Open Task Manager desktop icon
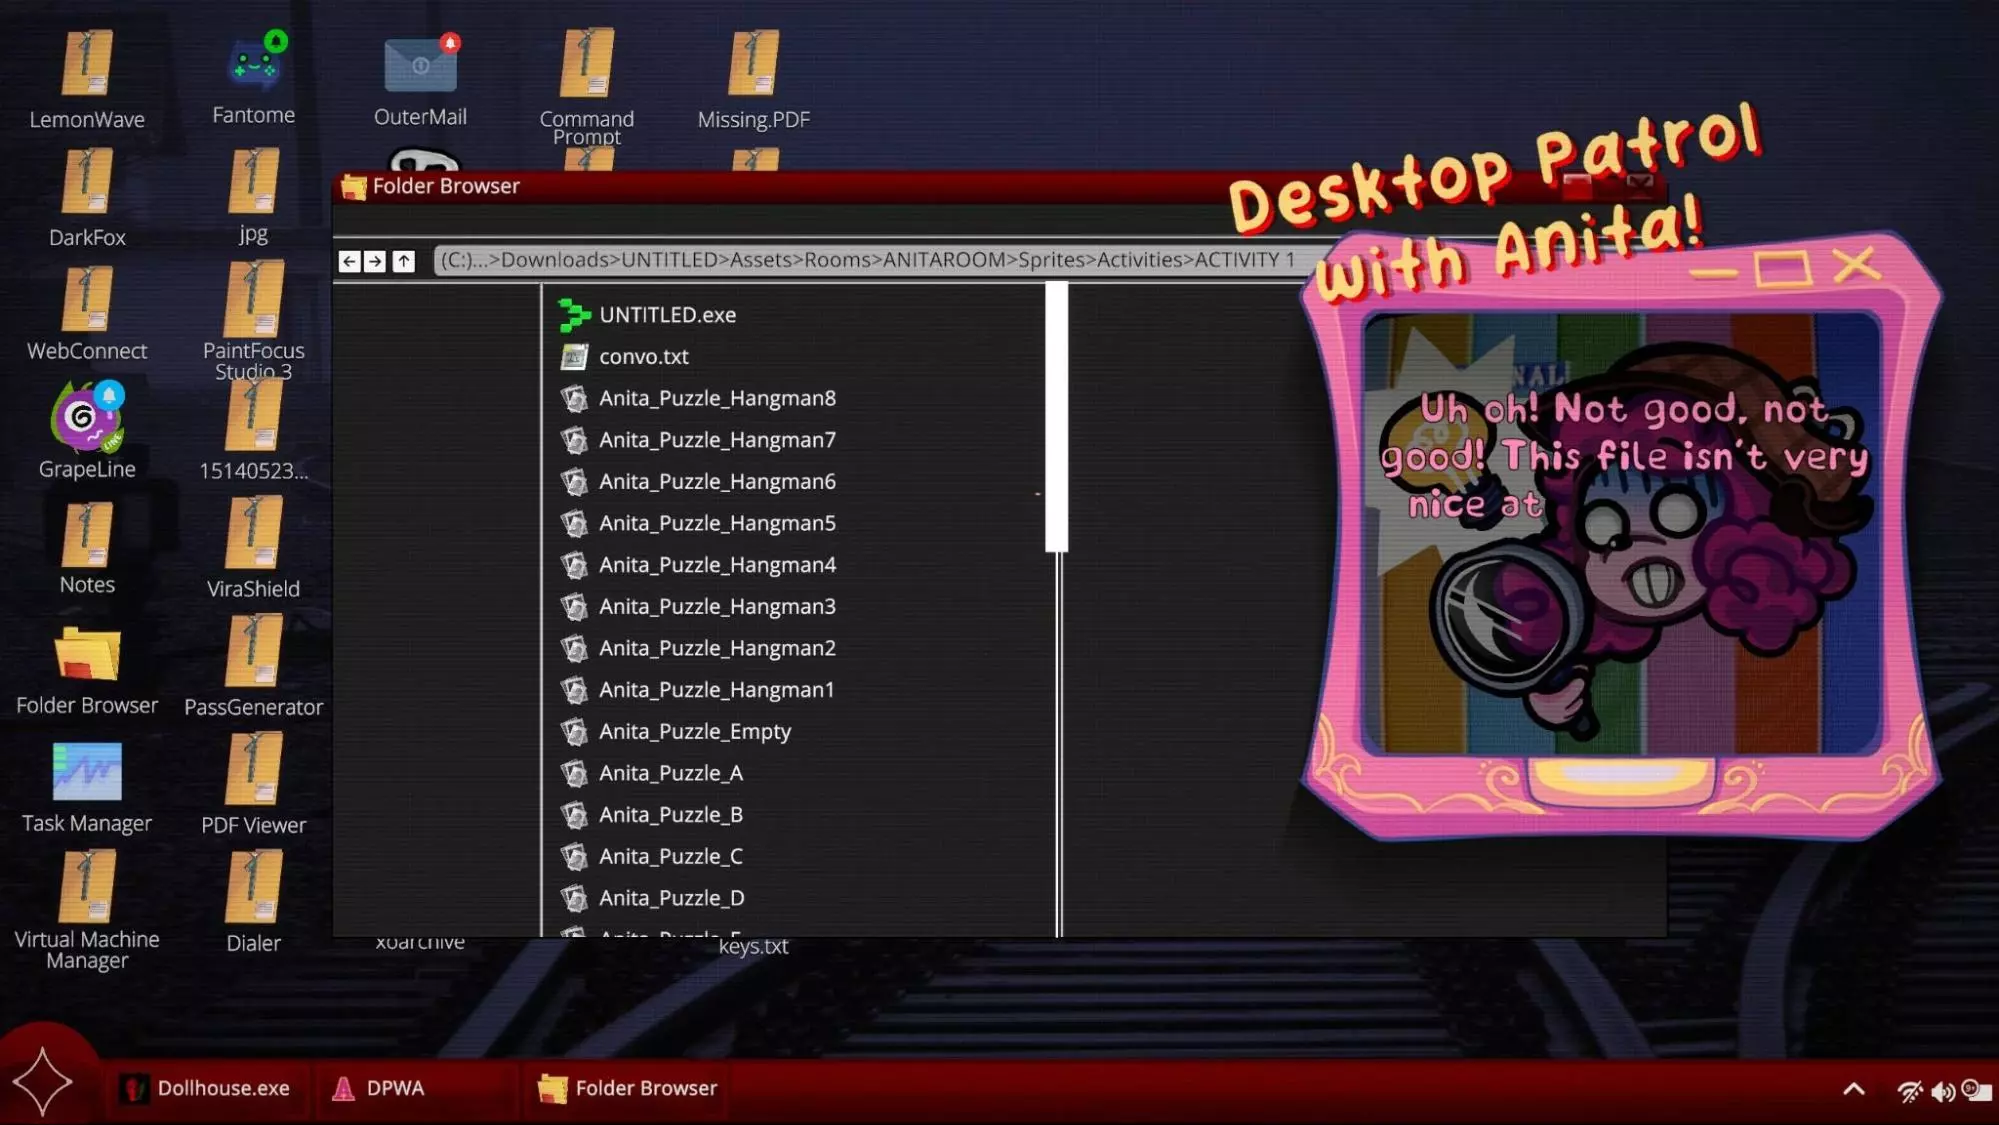The height and width of the screenshot is (1125, 1999). click(87, 774)
